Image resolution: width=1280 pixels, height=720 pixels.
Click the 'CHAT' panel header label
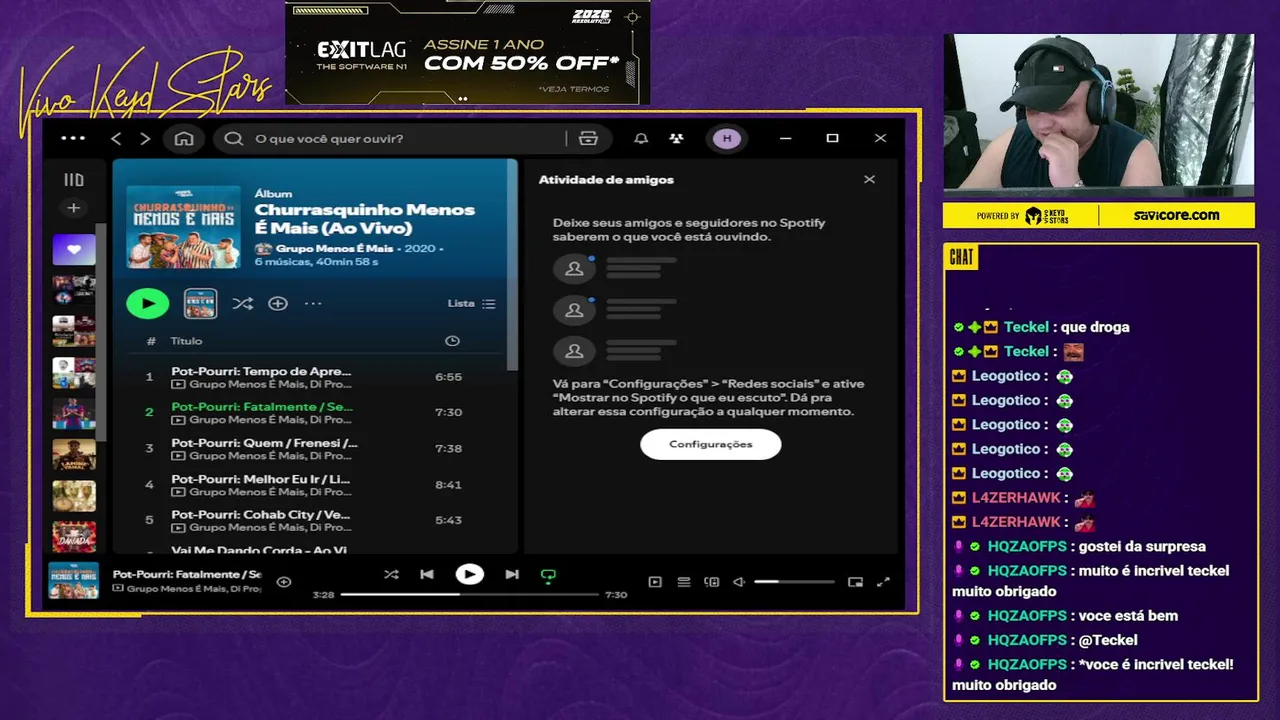click(x=961, y=258)
